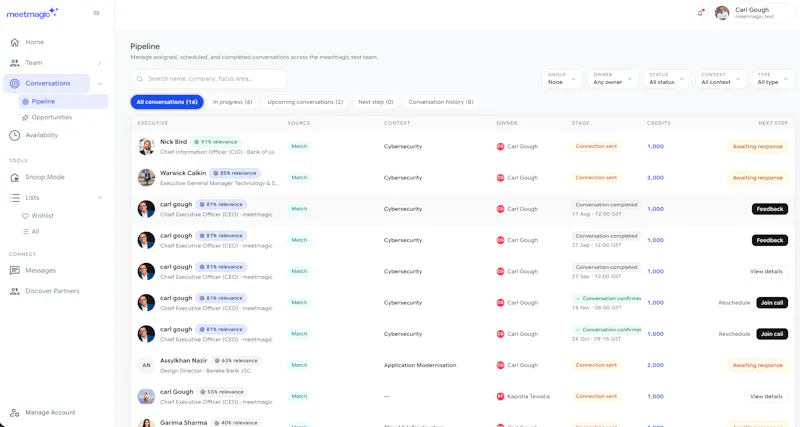800x427 pixels.
Task: Click Join call for 28 Oct conversation
Action: pyautogui.click(x=771, y=334)
